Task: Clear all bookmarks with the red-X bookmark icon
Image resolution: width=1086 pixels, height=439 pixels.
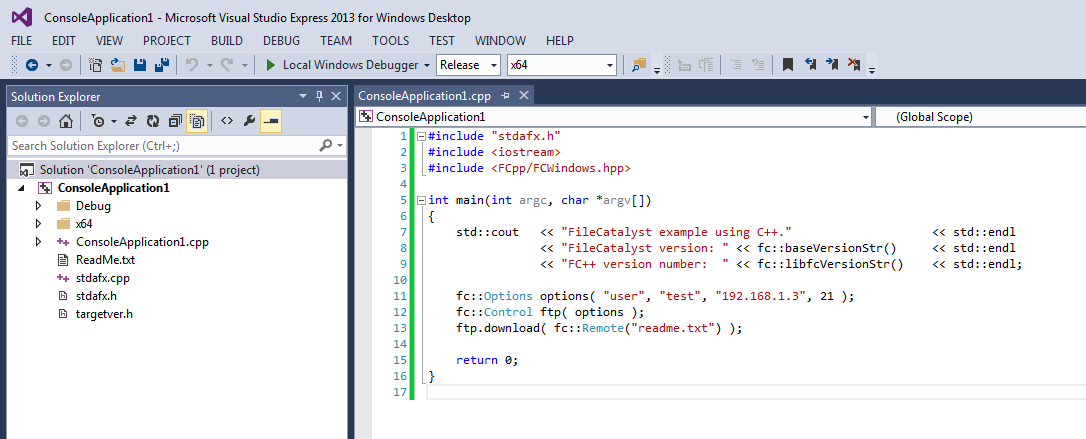Action: [854, 65]
